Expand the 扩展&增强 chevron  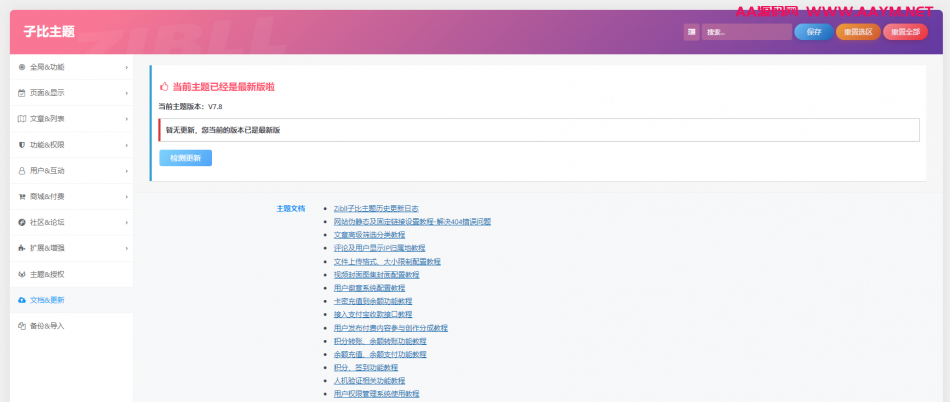127,248
